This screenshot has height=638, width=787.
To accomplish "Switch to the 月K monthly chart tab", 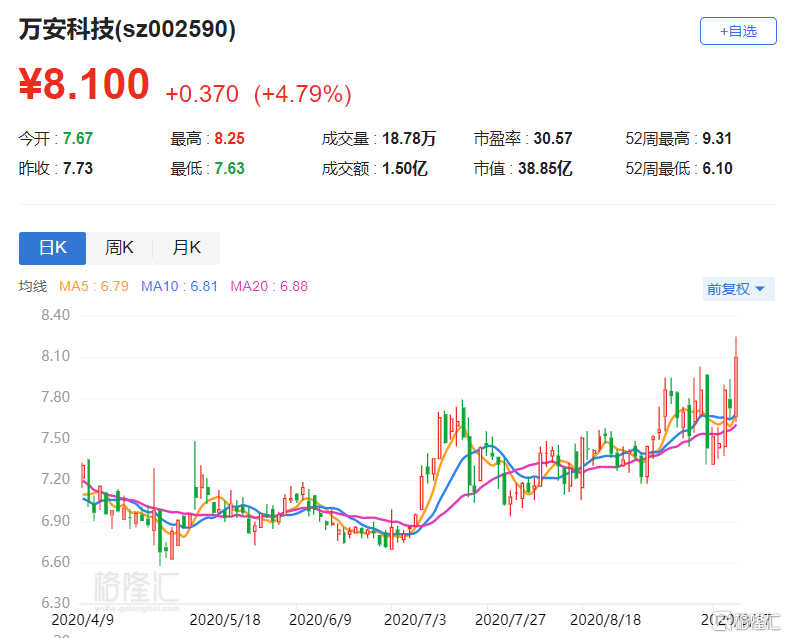I will point(186,248).
